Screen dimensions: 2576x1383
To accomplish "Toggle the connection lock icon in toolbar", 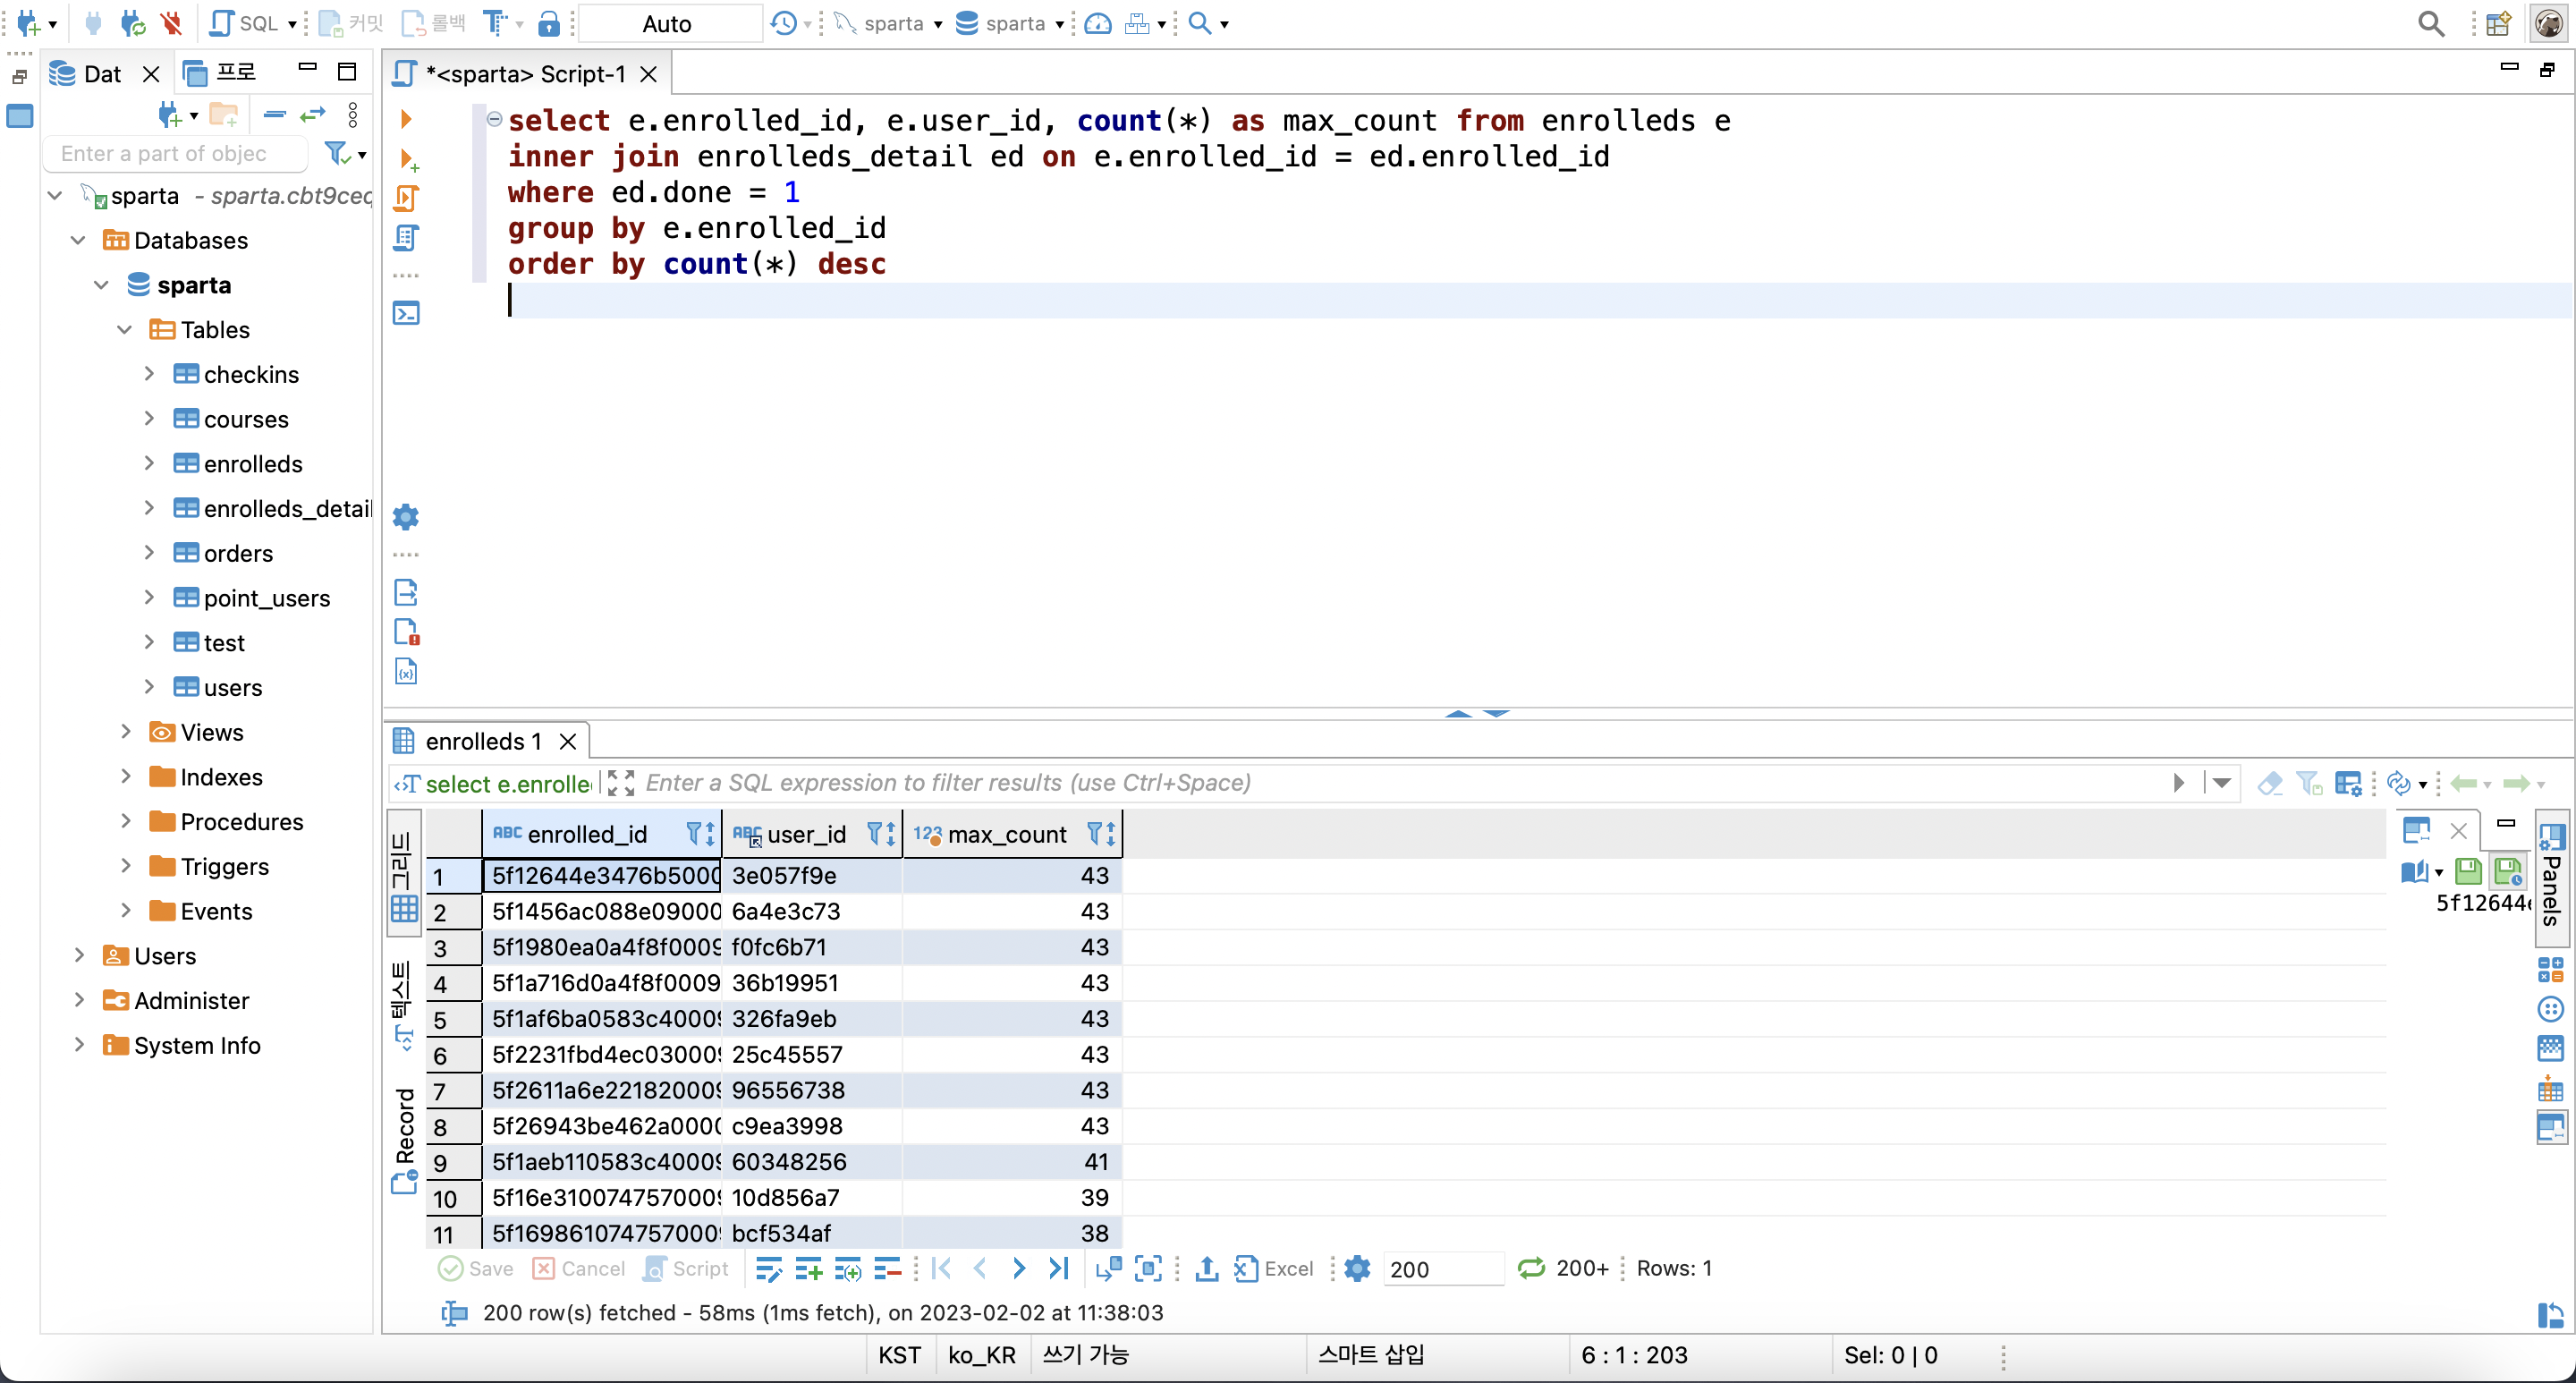I will 549,23.
